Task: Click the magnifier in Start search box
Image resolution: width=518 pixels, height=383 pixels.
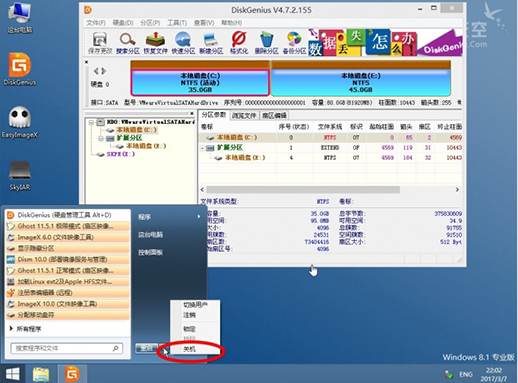Action: [x=115, y=348]
